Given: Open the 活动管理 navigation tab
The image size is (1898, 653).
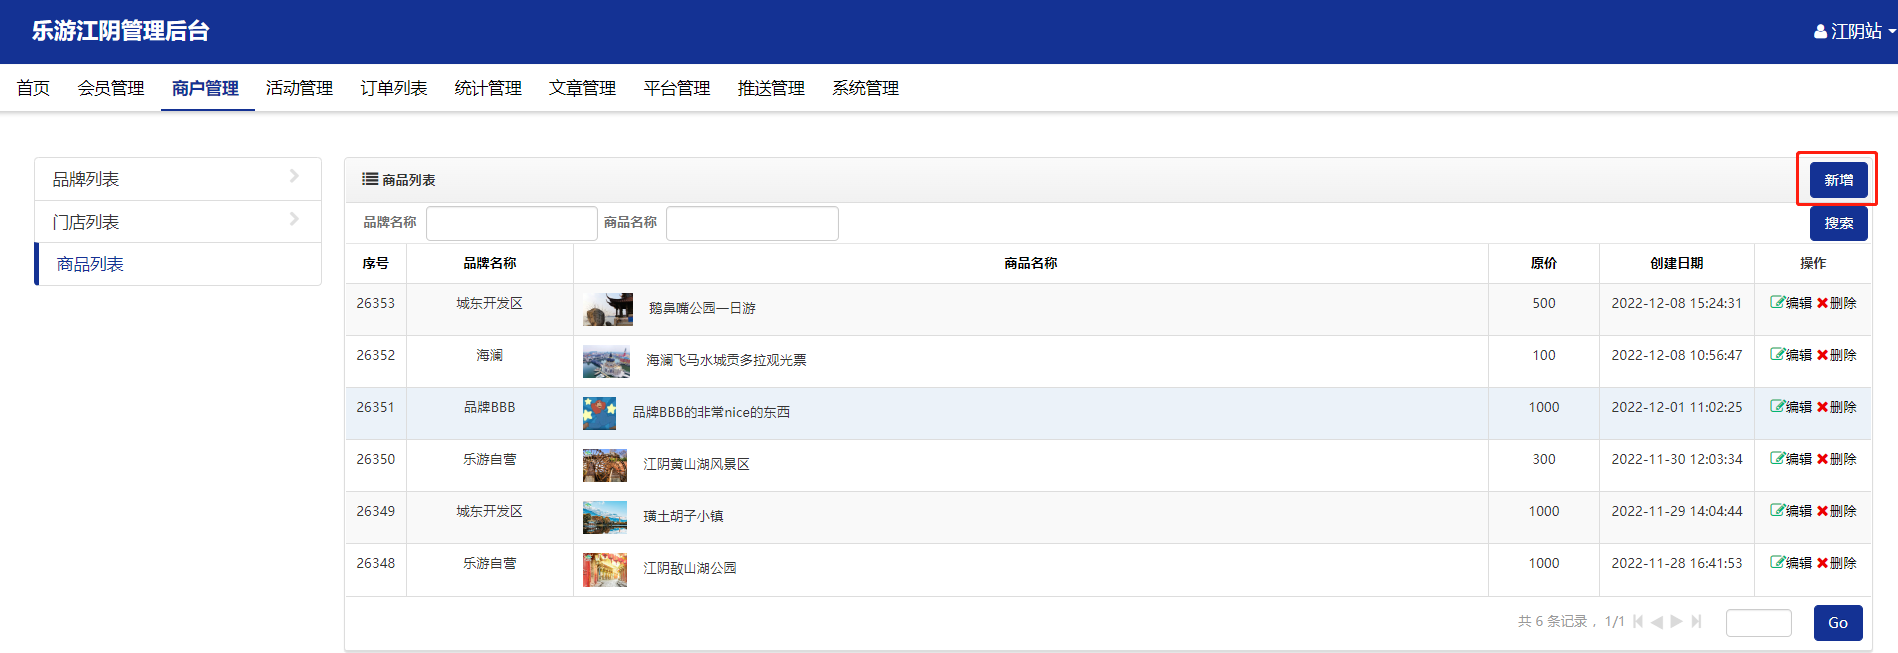Looking at the screenshot, I should [x=299, y=89].
